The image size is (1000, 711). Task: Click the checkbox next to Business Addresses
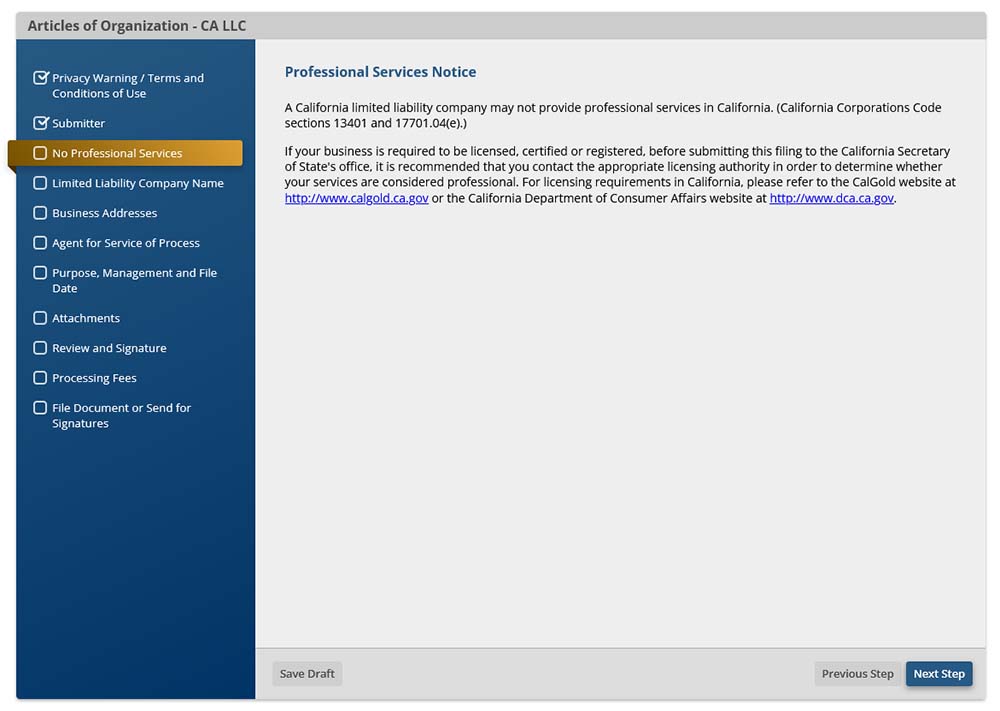click(40, 213)
